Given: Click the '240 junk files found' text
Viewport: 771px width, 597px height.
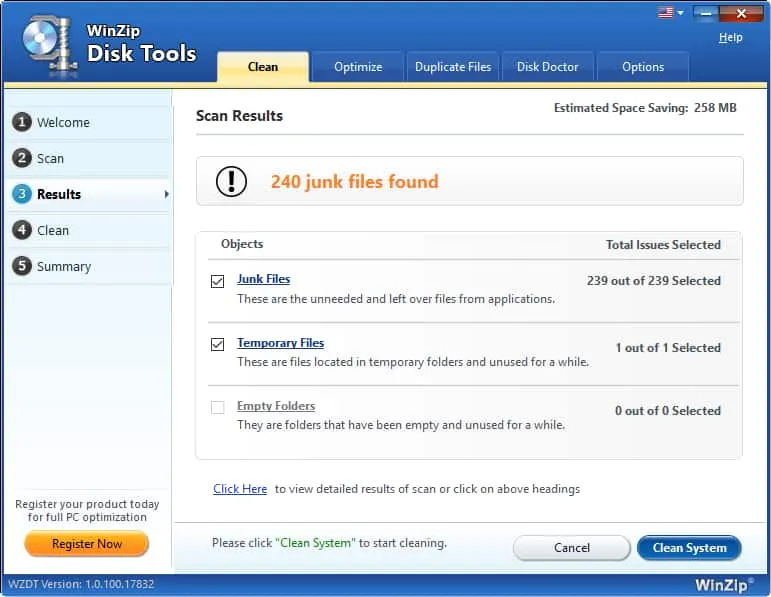Looking at the screenshot, I should point(355,181).
